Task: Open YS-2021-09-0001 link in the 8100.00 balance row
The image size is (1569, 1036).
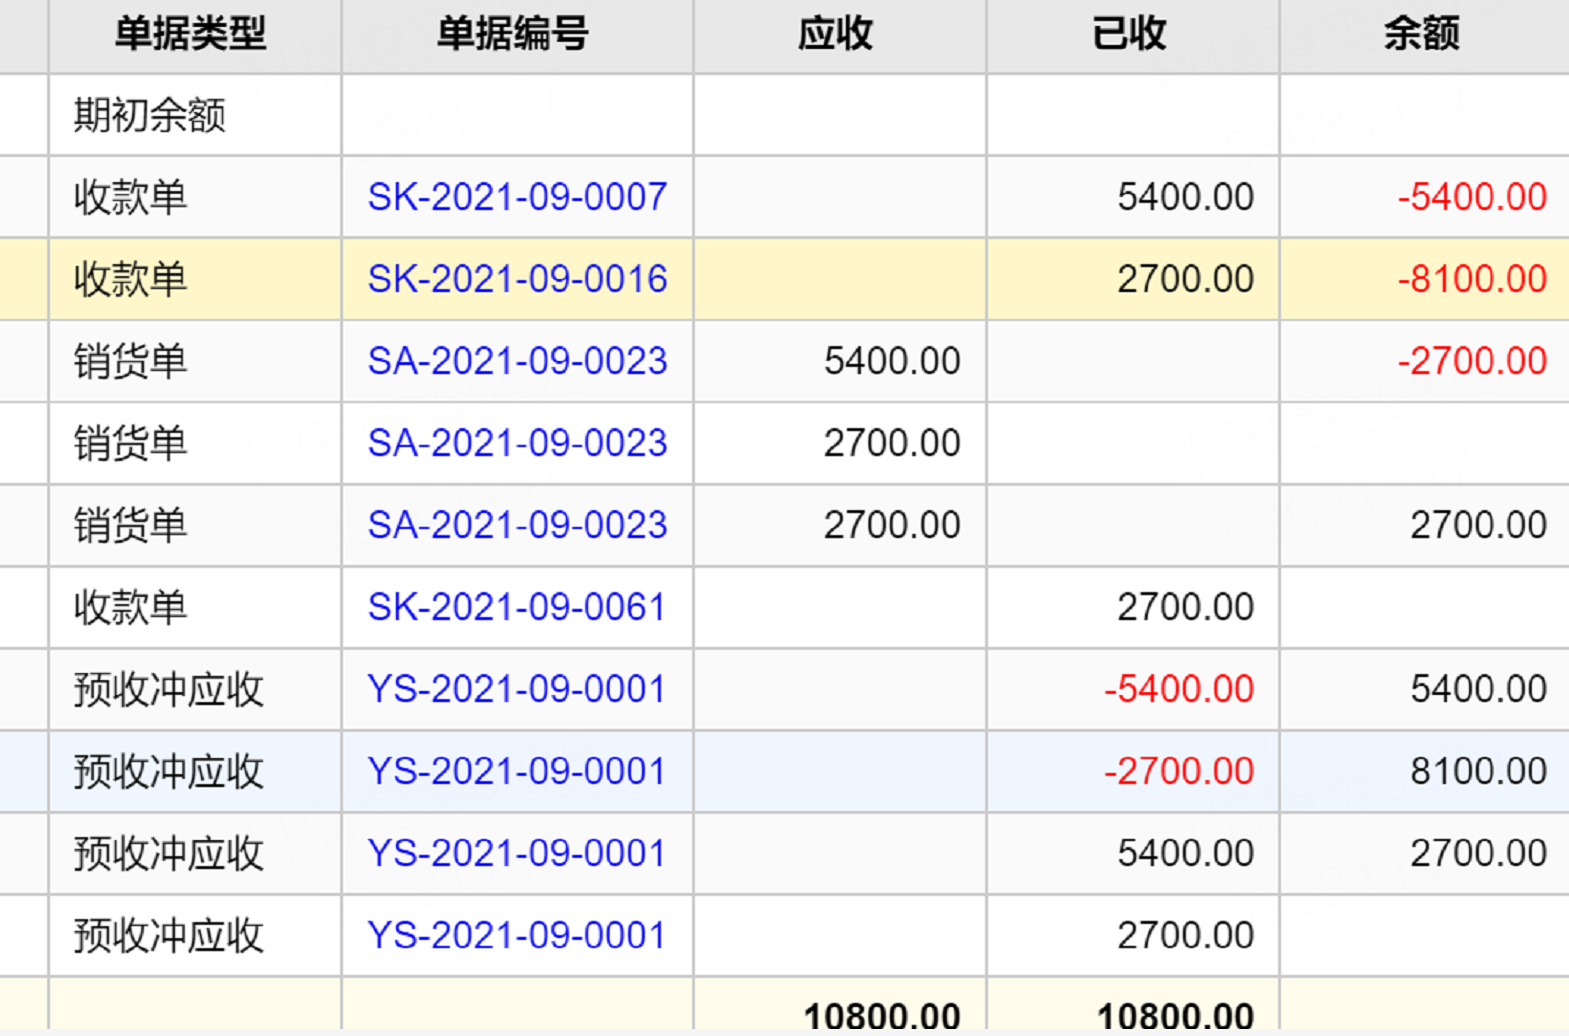Action: click(x=516, y=771)
